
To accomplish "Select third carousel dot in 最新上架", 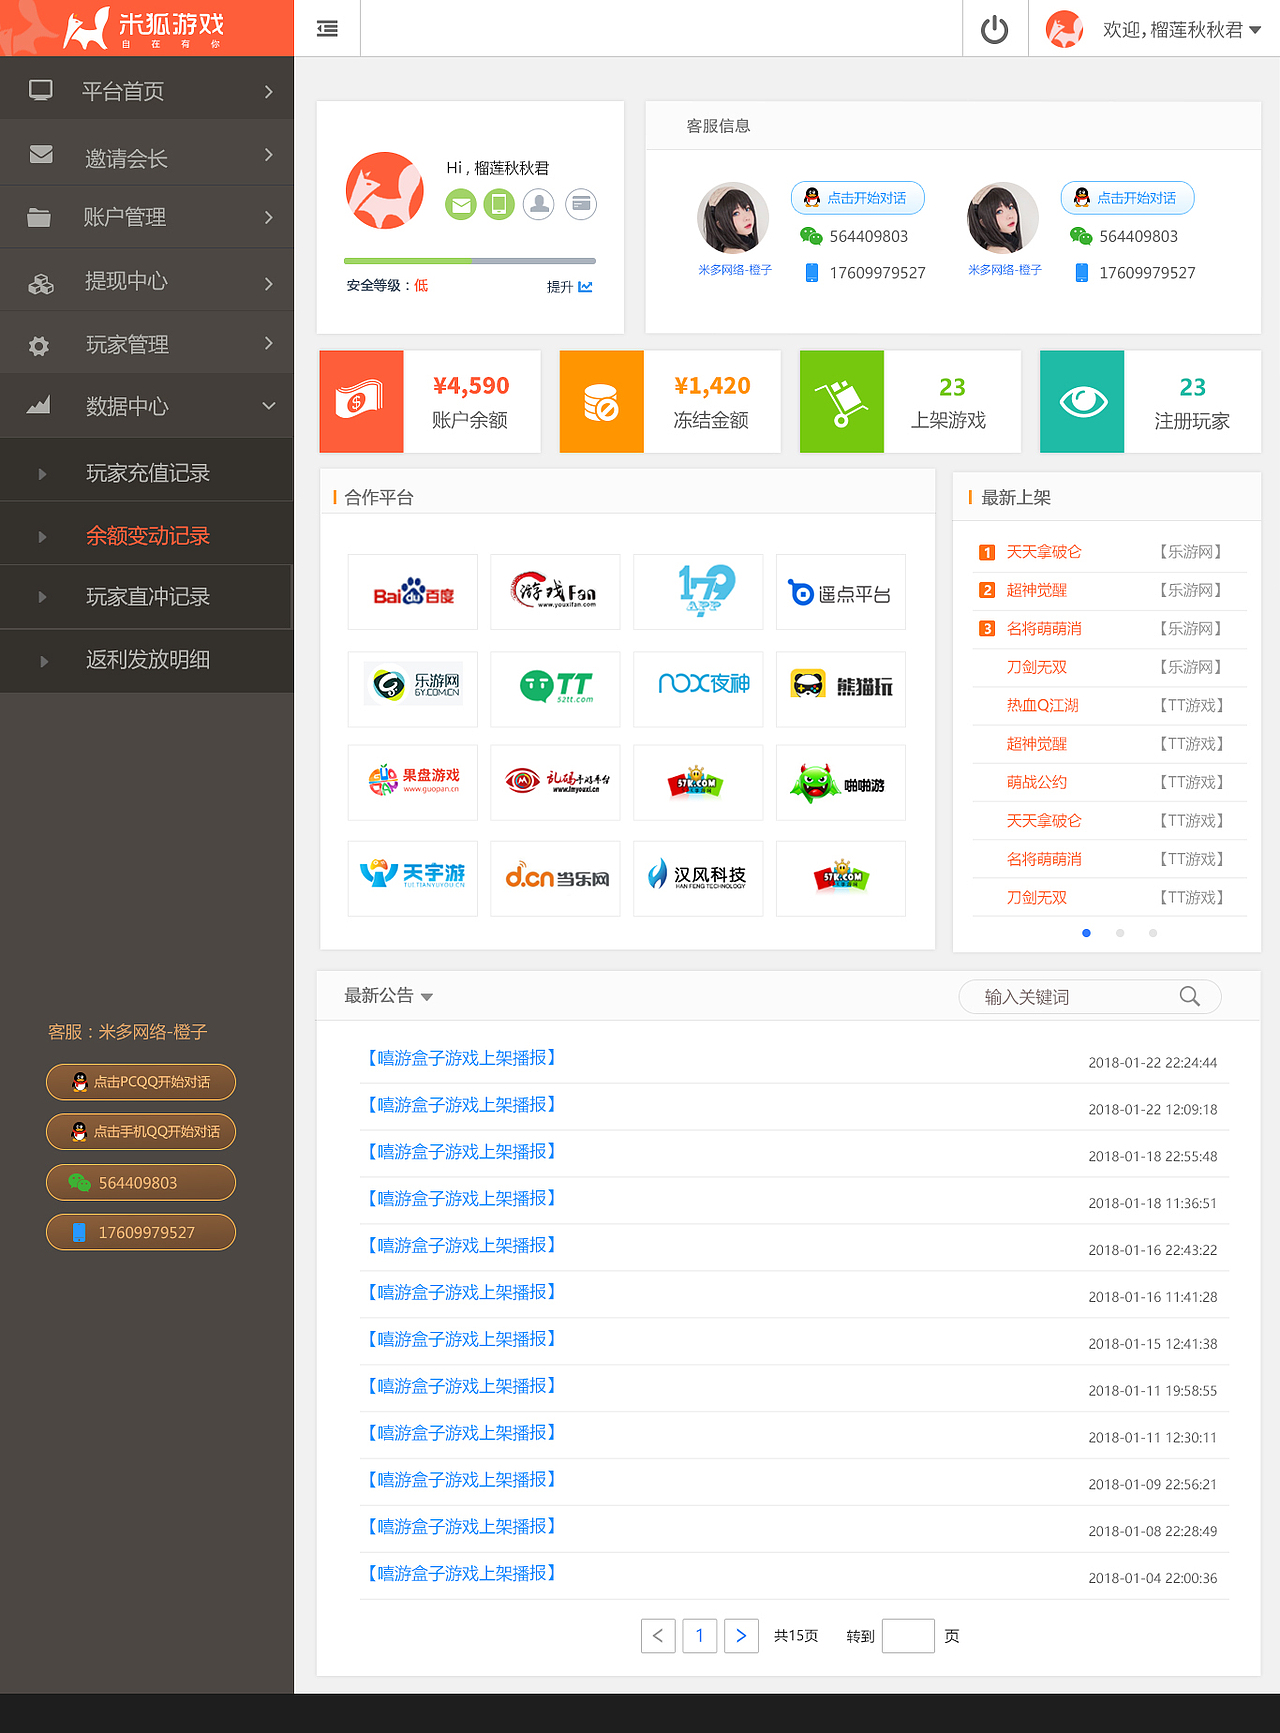I will coord(1153,933).
